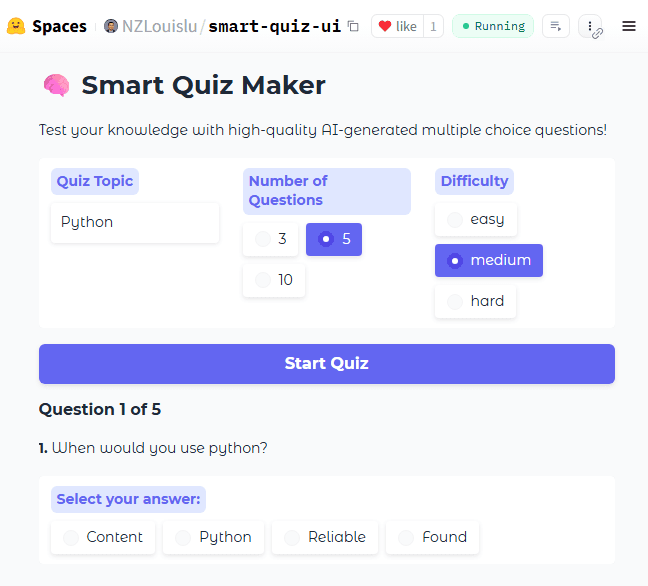Open the hamburger navigation menu
This screenshot has width=648, height=586.
(x=629, y=26)
